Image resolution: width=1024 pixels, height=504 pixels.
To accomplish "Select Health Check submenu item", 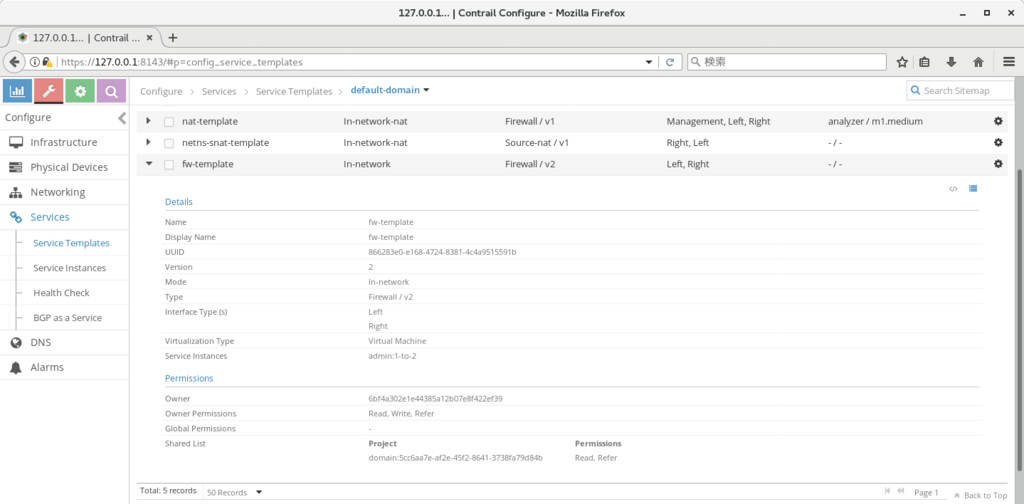I will 61,292.
